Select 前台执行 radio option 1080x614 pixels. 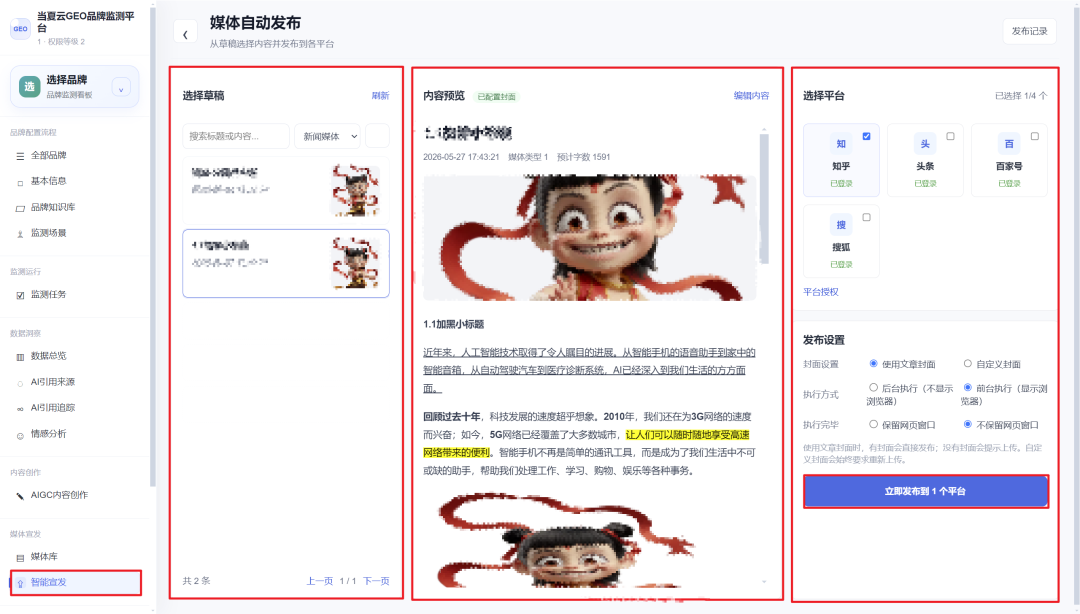pos(968,387)
